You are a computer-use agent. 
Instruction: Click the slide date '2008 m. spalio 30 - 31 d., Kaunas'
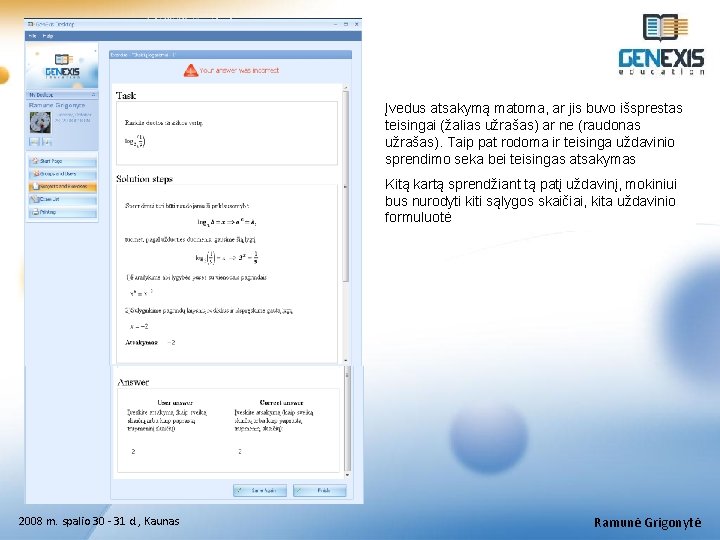(x=99, y=521)
